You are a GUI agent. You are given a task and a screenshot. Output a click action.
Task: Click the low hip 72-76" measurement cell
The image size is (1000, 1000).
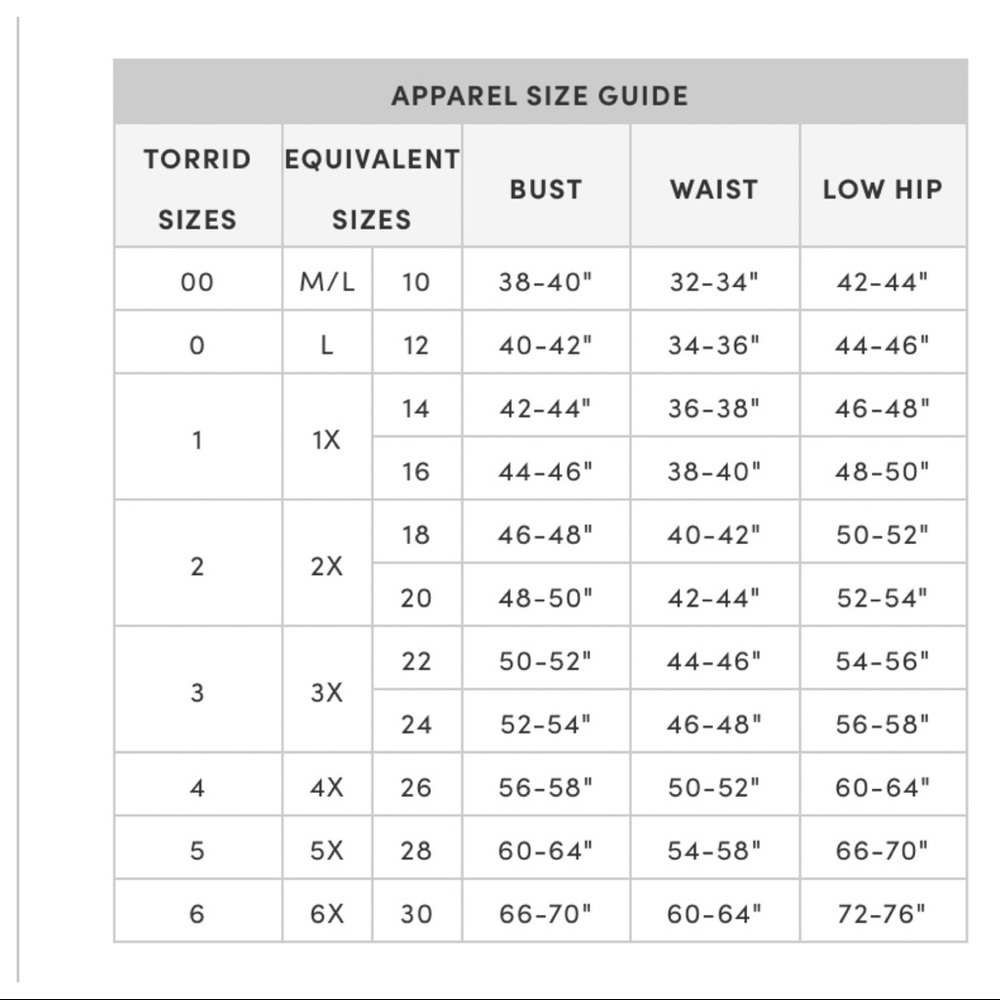point(883,913)
